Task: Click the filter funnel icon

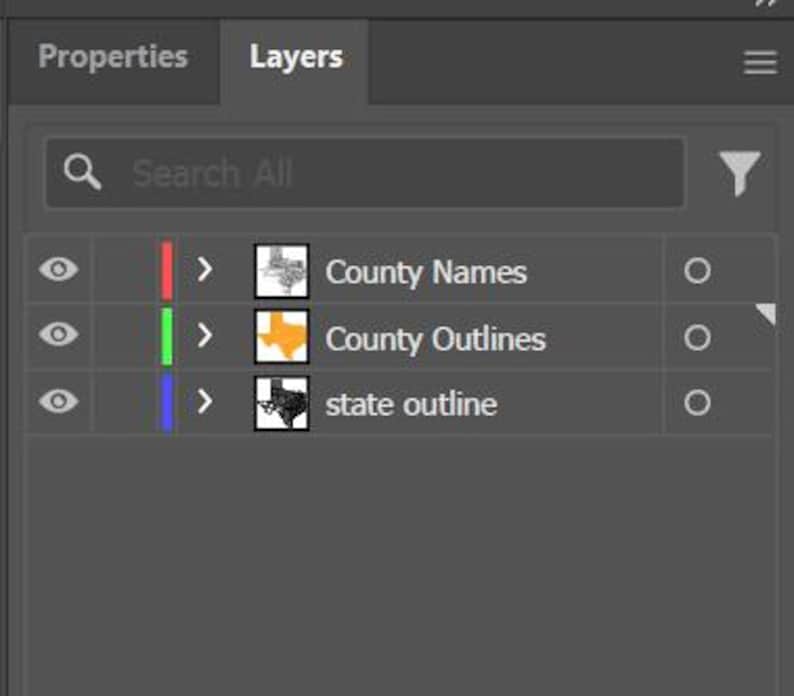Action: 740,173
